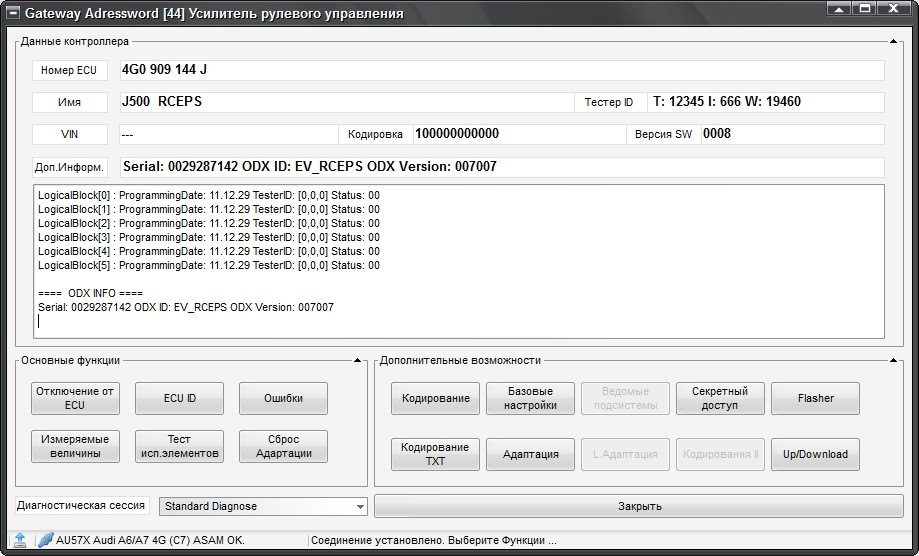Open Измеряемые величины

75,446
